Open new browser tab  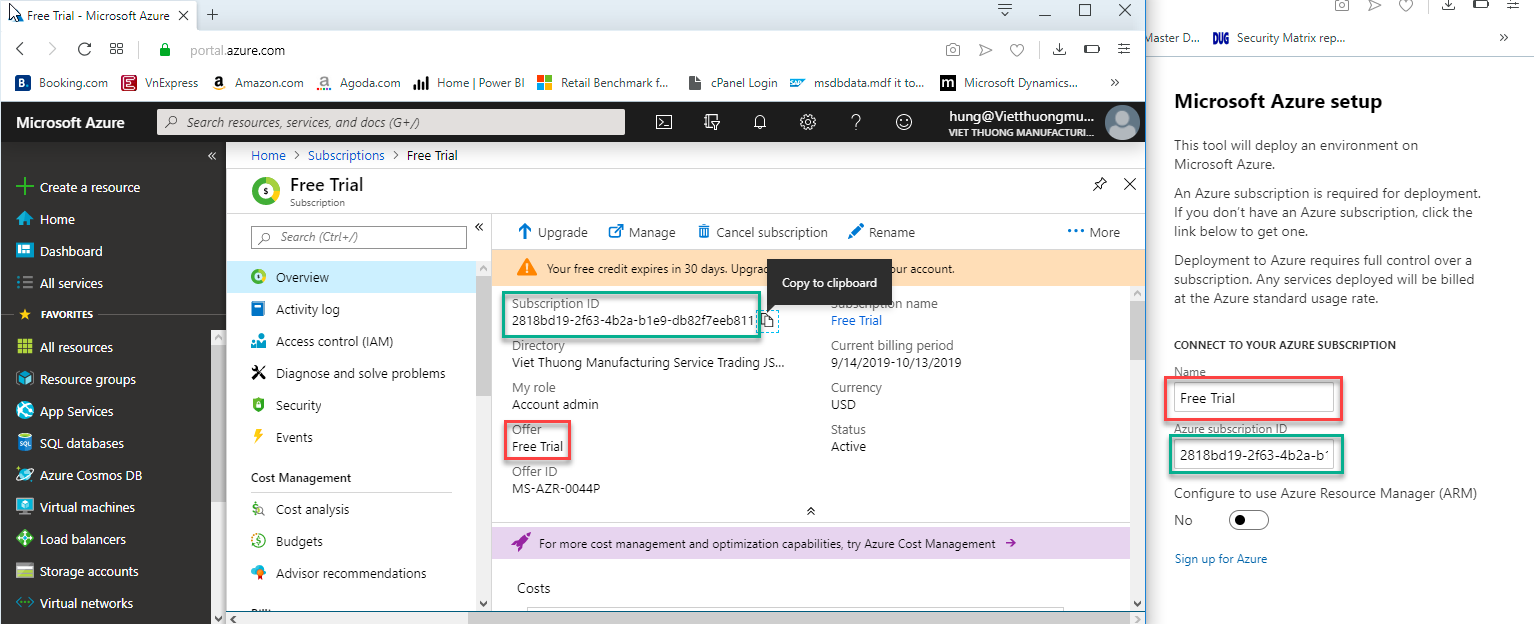point(212,14)
